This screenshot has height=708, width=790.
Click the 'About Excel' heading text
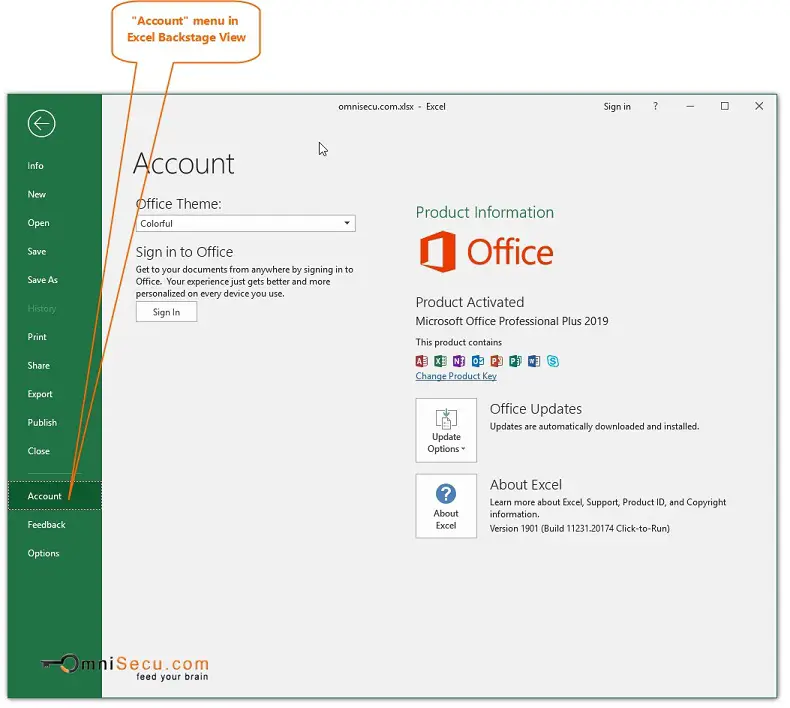pyautogui.click(x=525, y=485)
